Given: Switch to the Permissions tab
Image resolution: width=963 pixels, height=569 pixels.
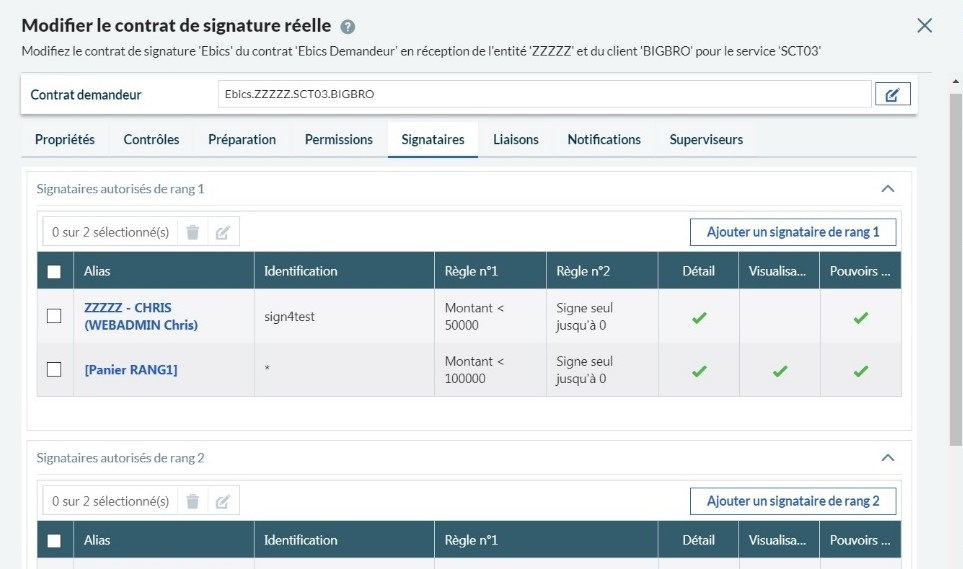Looking at the screenshot, I should pos(339,140).
